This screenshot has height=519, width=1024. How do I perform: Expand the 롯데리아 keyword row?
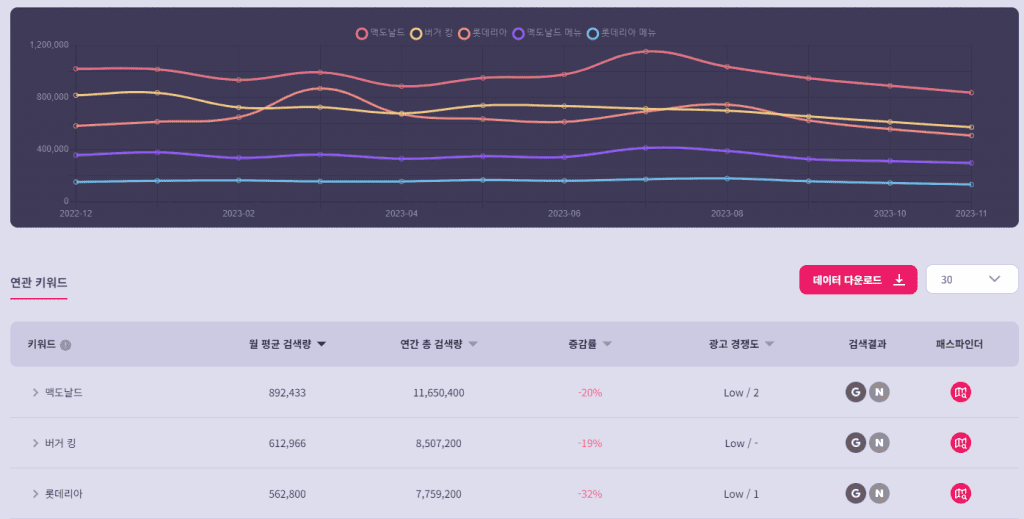click(x=35, y=494)
